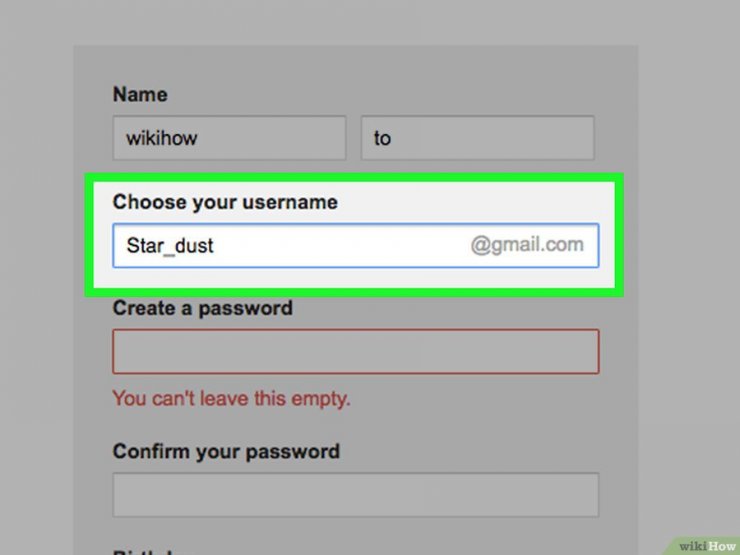Screen dimensions: 740x555
Task: Click the typed word "wikihow" in first name
Action: tap(161, 138)
